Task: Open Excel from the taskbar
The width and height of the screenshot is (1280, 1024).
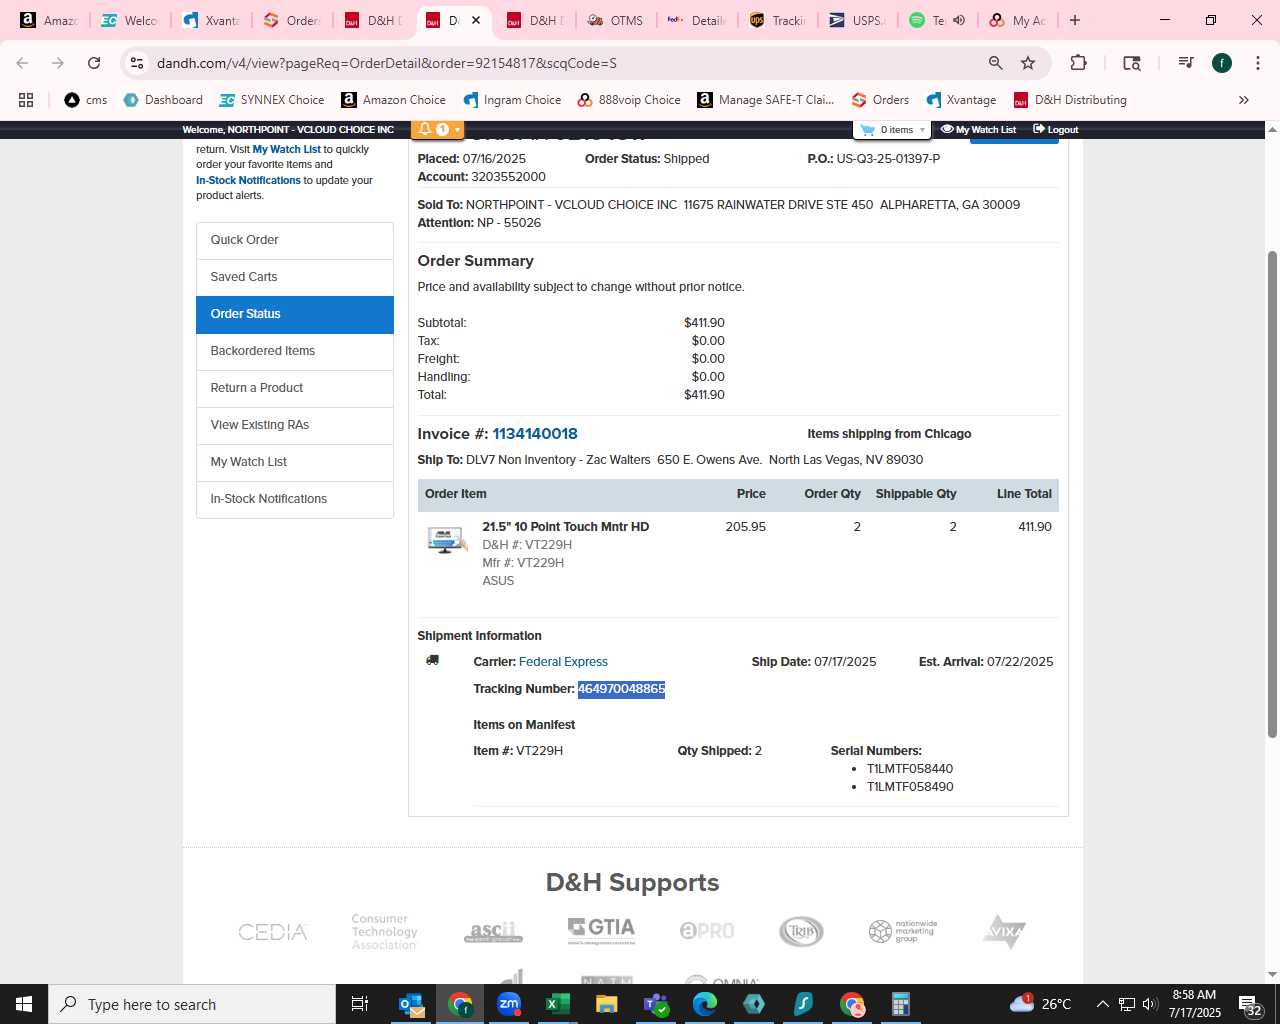Action: [x=558, y=1004]
